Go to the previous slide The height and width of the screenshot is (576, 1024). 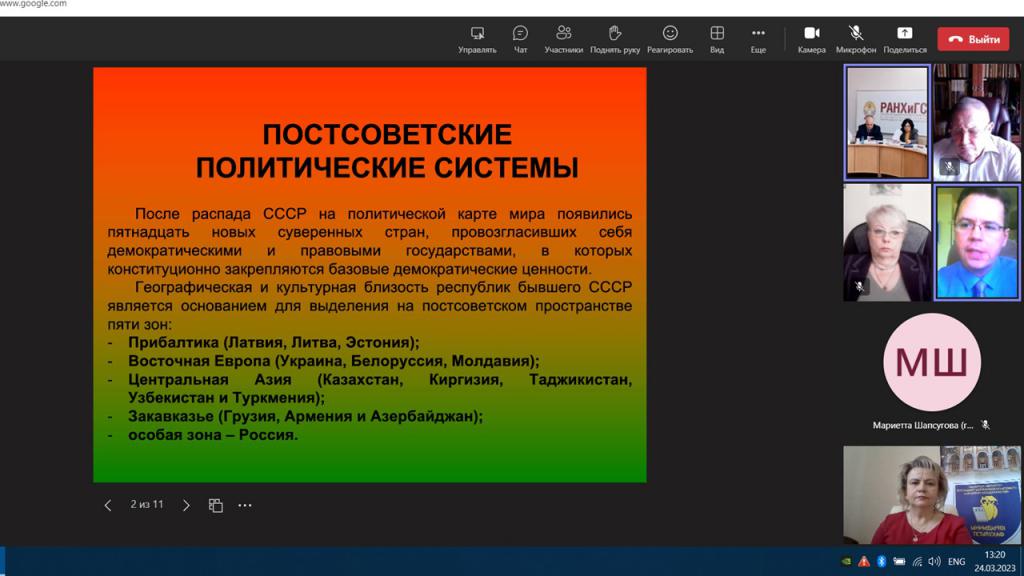point(108,506)
